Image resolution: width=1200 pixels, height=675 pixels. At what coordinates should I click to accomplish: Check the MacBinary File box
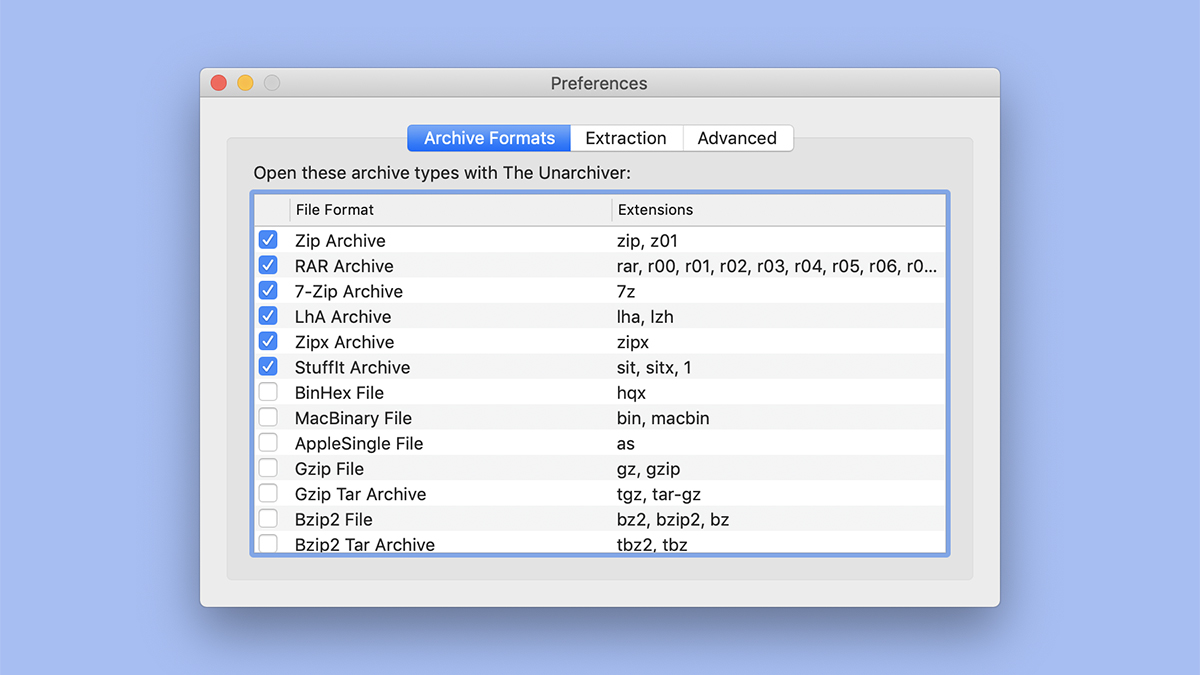pos(268,417)
